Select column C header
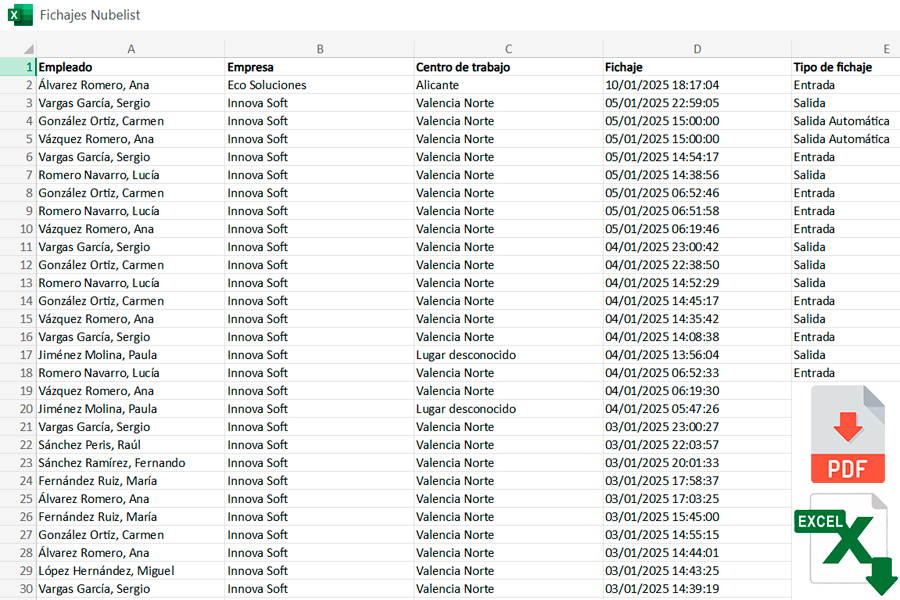 [x=508, y=49]
